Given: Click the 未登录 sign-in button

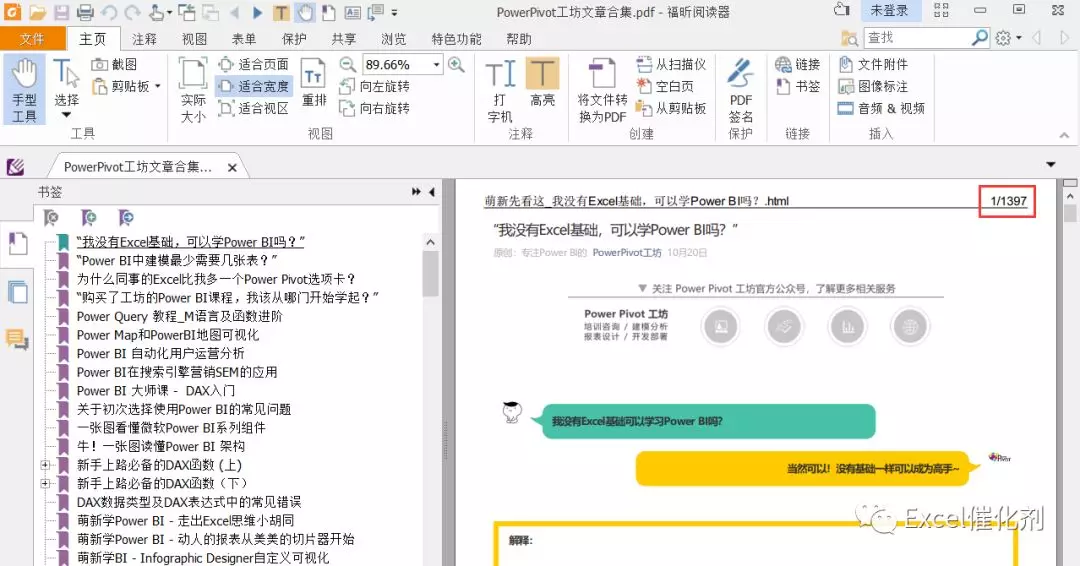Looking at the screenshot, I should (x=889, y=10).
